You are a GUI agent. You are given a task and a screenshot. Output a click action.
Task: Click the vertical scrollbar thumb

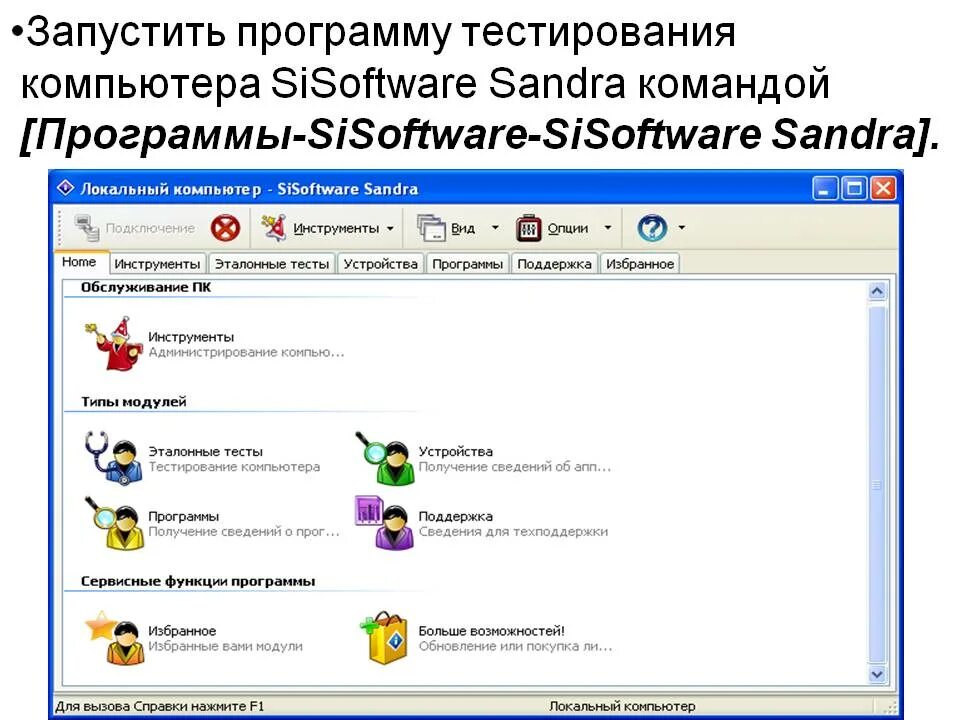tap(877, 485)
